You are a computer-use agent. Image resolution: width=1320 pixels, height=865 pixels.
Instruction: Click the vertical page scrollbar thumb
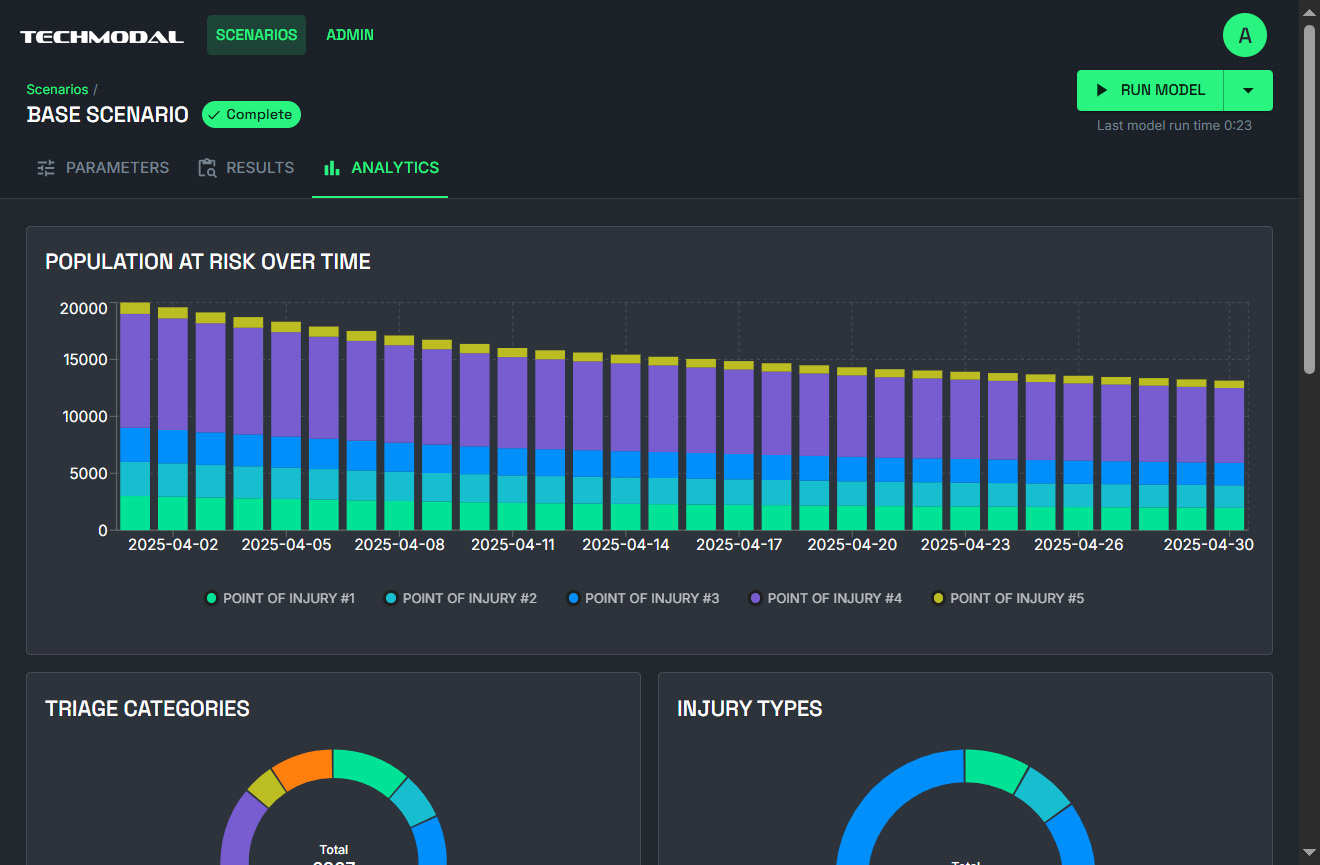[1309, 200]
